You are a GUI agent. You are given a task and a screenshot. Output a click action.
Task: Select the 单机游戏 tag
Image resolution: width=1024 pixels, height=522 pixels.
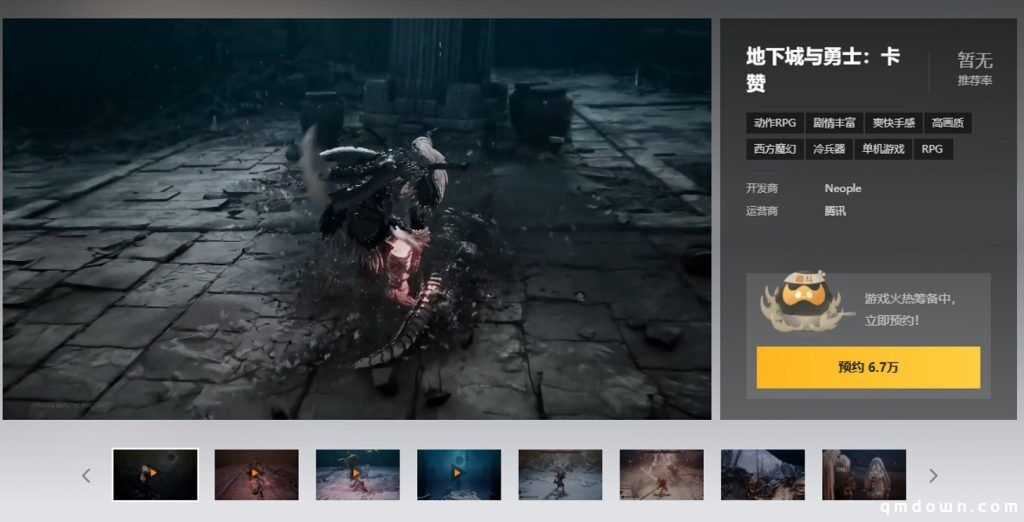click(x=883, y=149)
